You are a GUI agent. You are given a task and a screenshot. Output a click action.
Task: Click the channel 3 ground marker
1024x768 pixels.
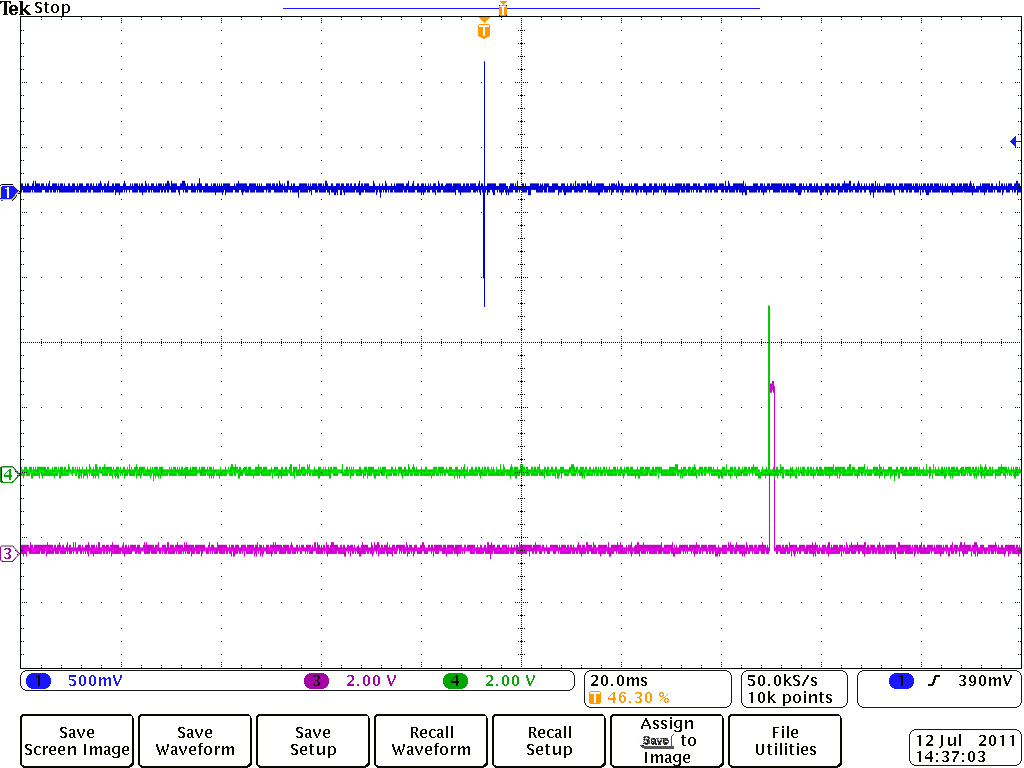pyautogui.click(x=9, y=554)
